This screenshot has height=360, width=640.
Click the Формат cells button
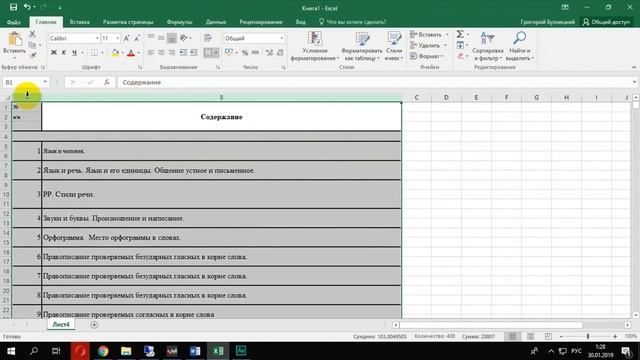pos(427,56)
